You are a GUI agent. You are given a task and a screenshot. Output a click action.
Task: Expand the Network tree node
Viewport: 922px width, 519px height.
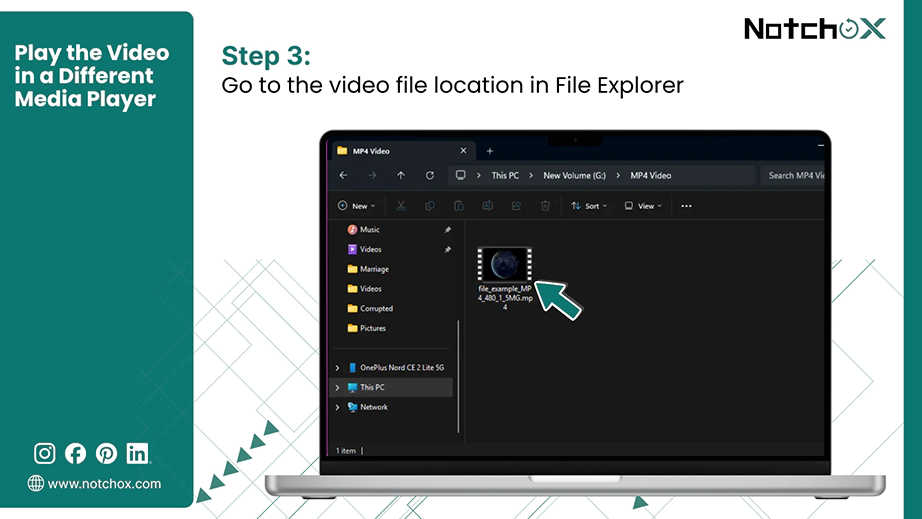(x=338, y=407)
